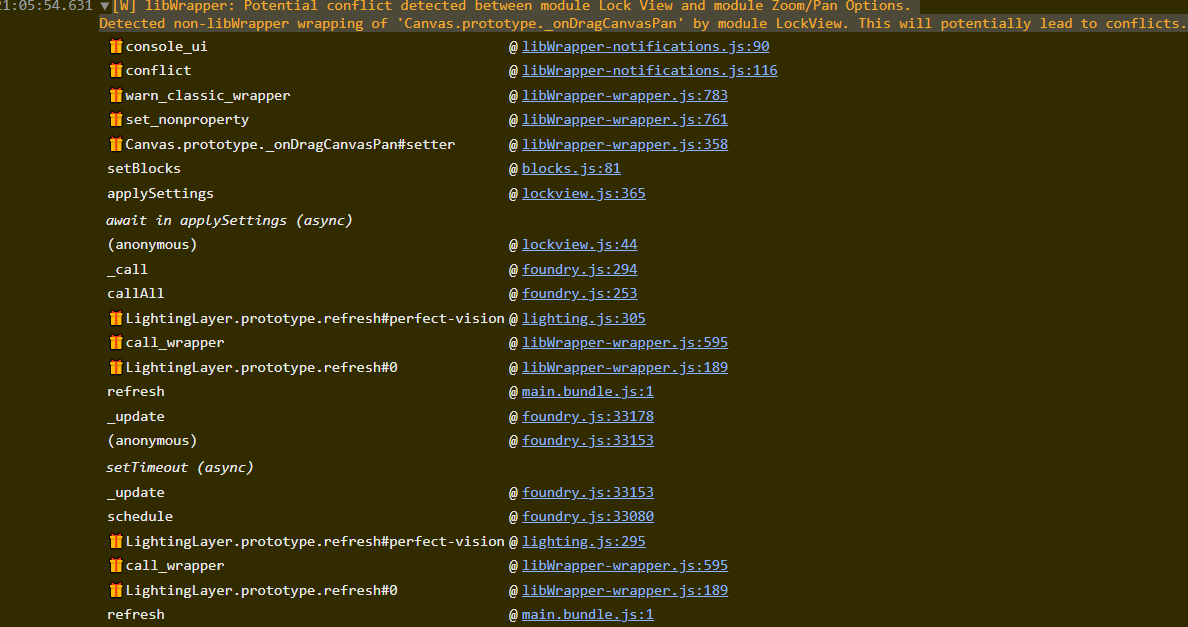Click gift icon by Canvas.prototype._onDragCanvasPan#setter
This screenshot has width=1188, height=627.
116,144
